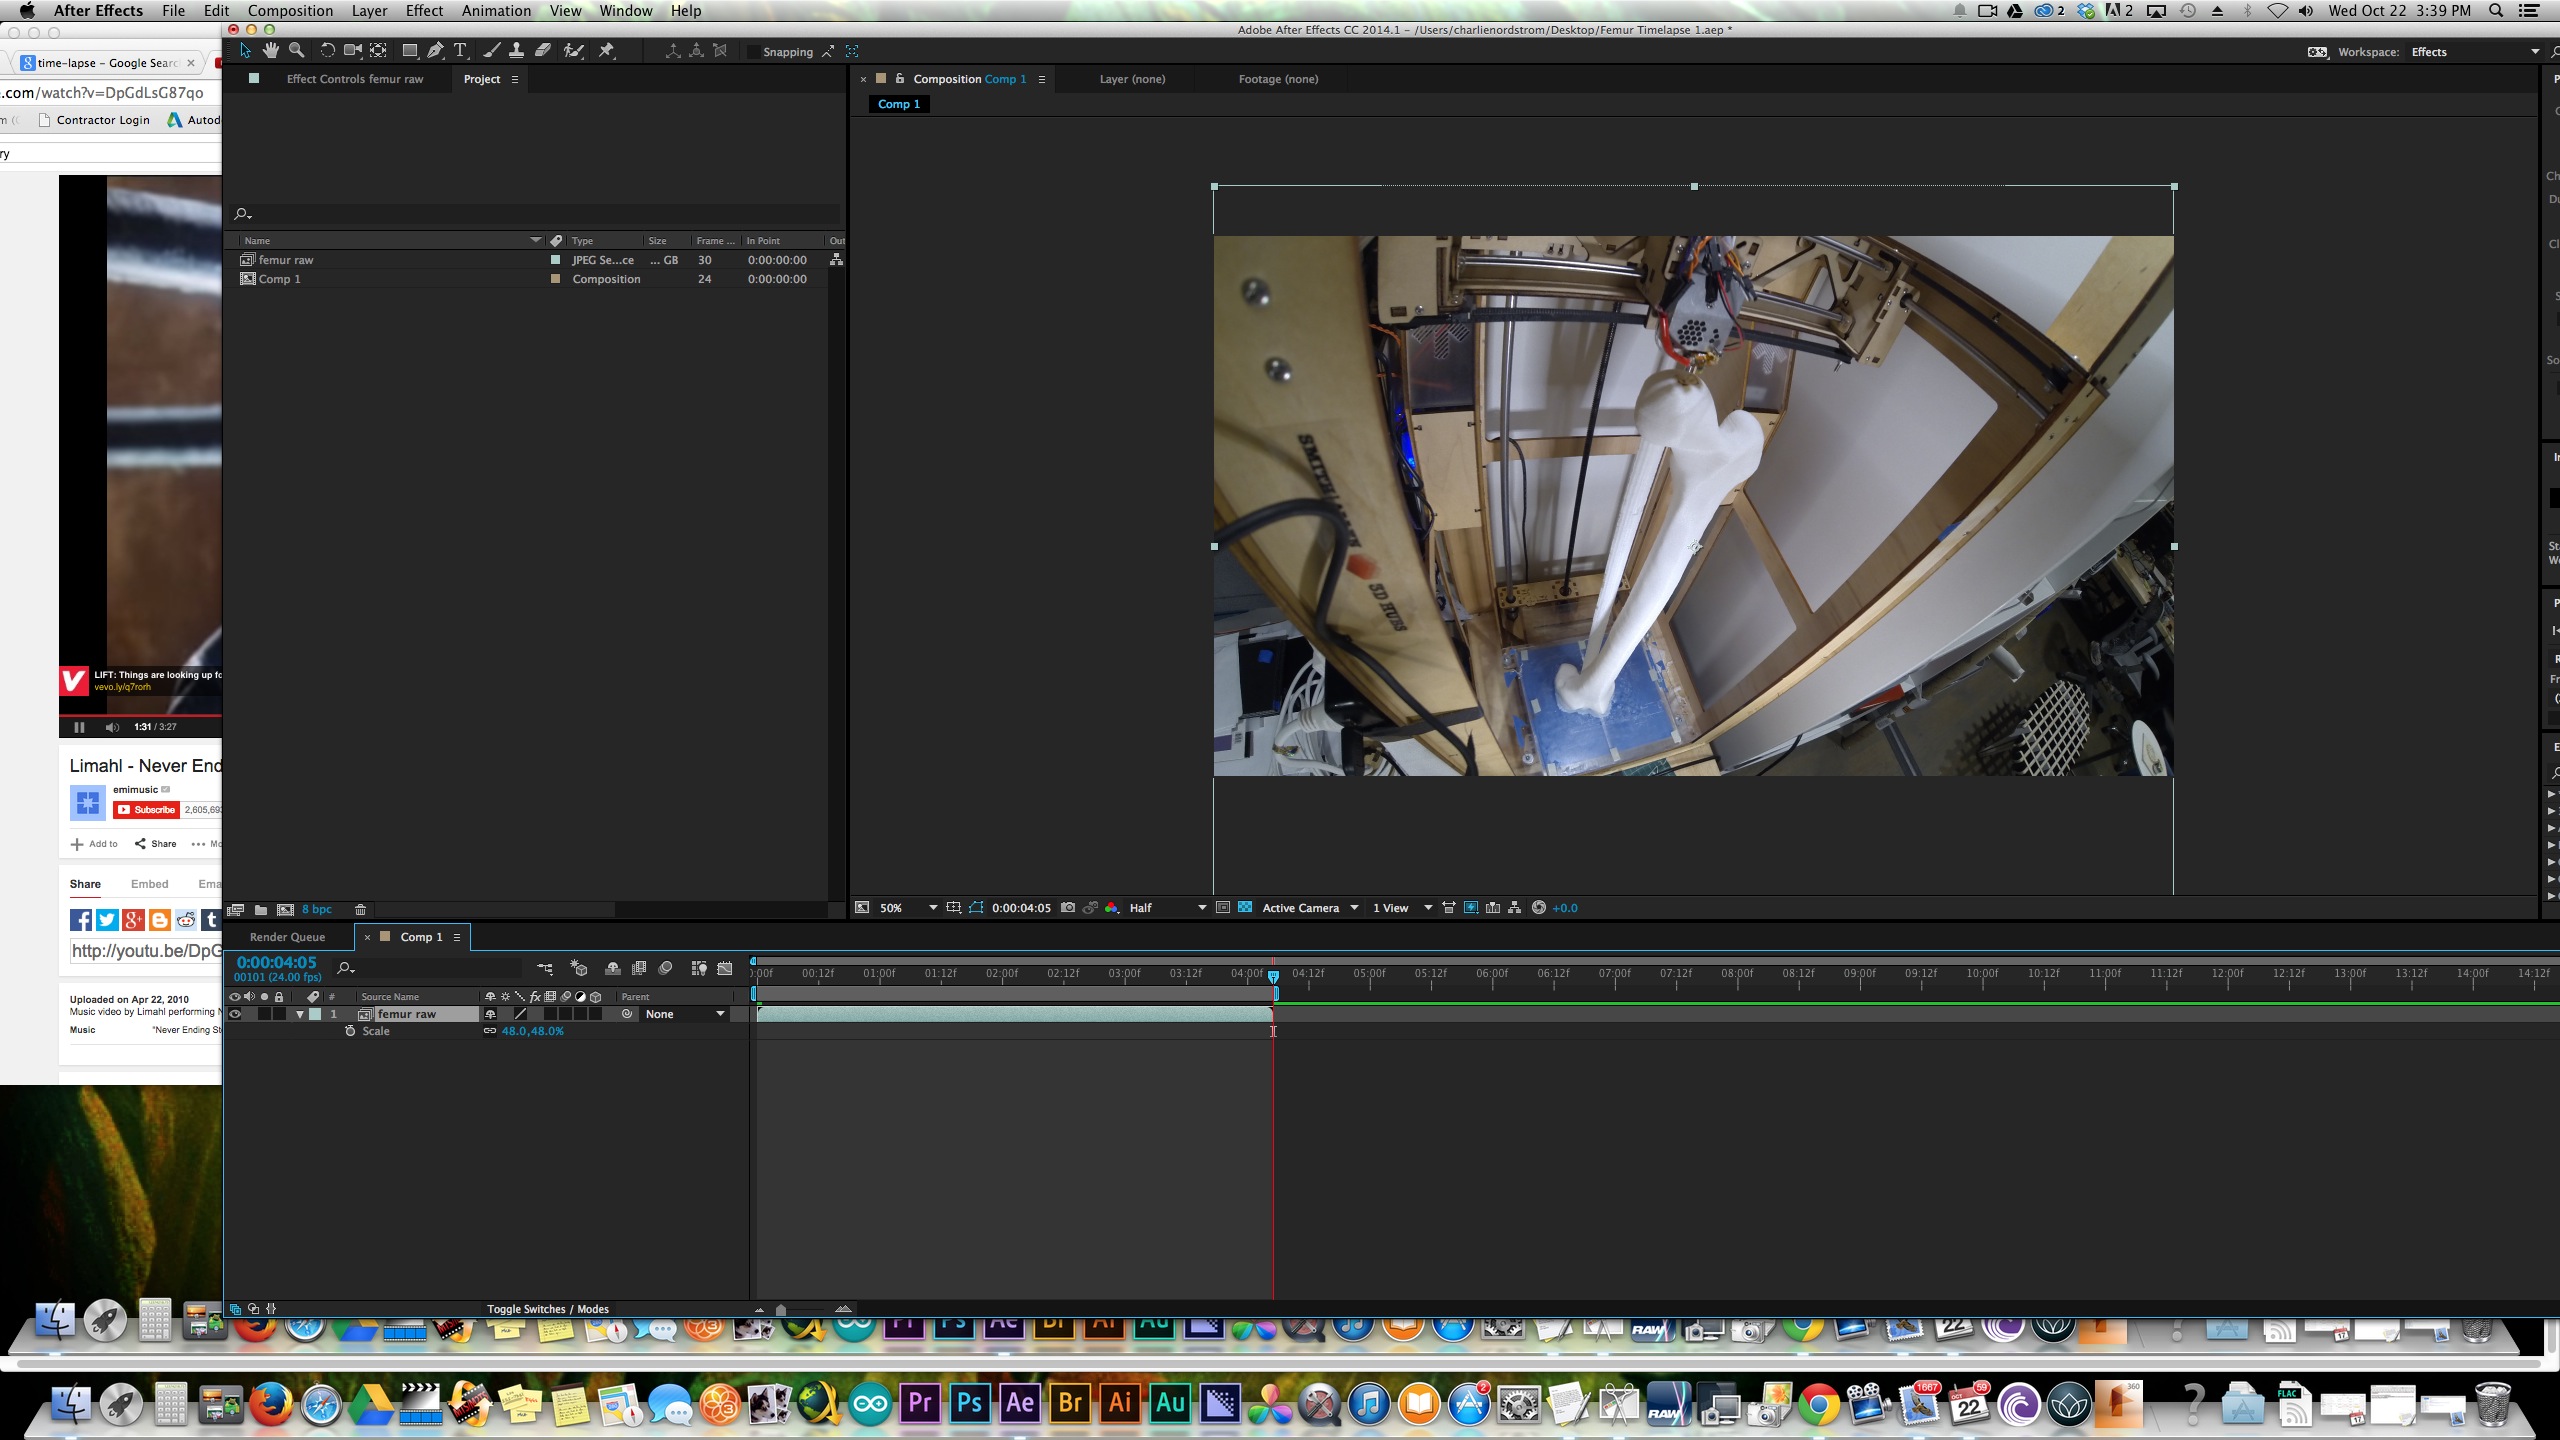Enable the Snapping checkbox
This screenshot has width=2560, height=1440.
coord(753,52)
